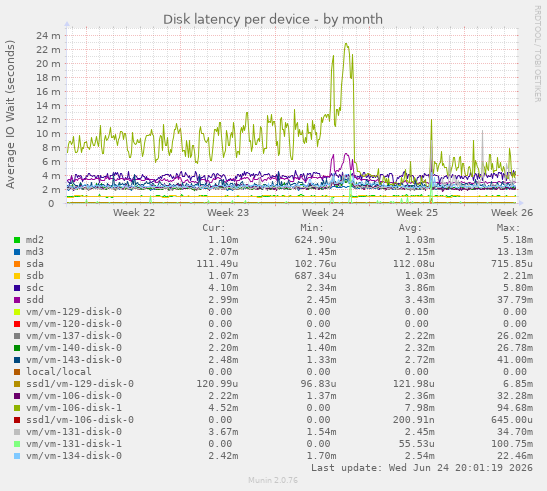Select the vm/vm-106-disk-0 legend label
This screenshot has width=547, height=491.
(74, 396)
